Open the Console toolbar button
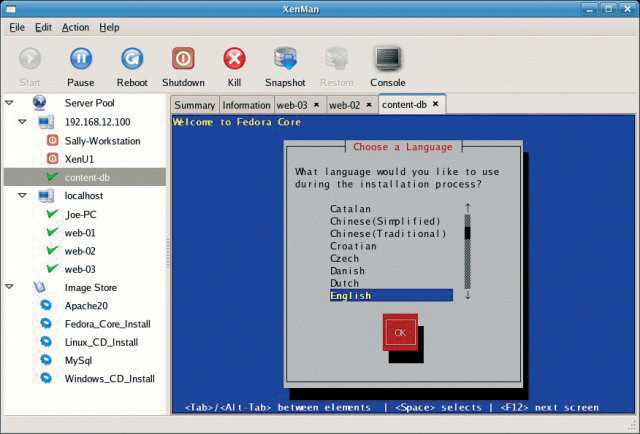Viewport: 640px width, 434px height. [388, 59]
